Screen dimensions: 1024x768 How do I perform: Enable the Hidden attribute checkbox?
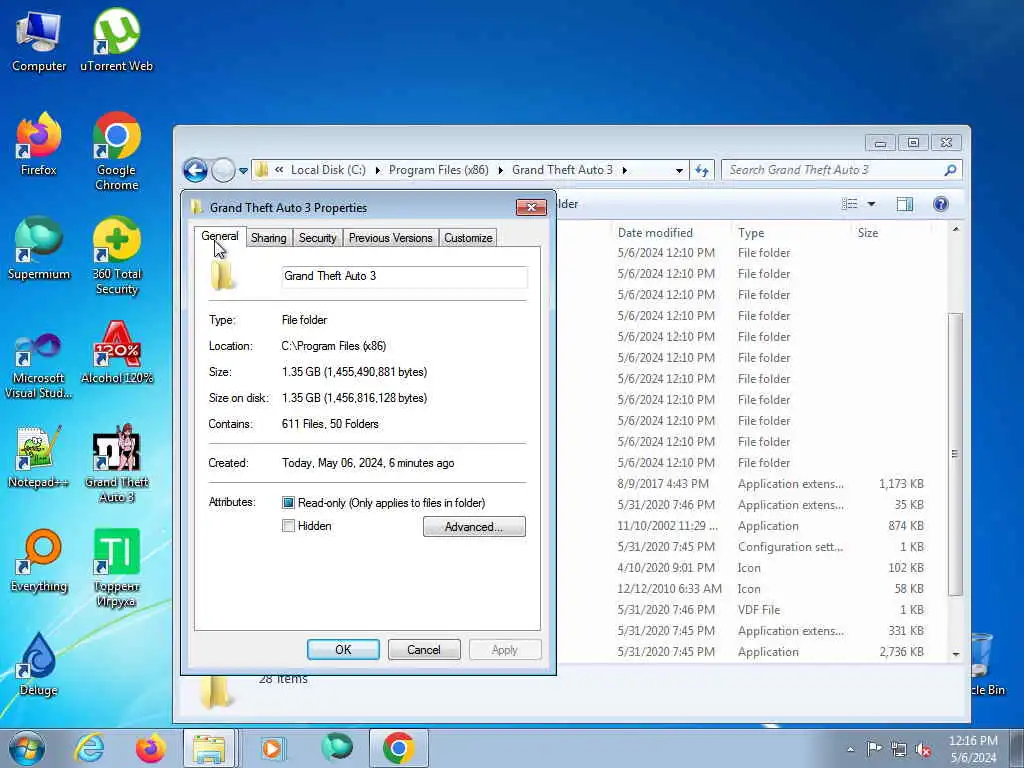(288, 526)
